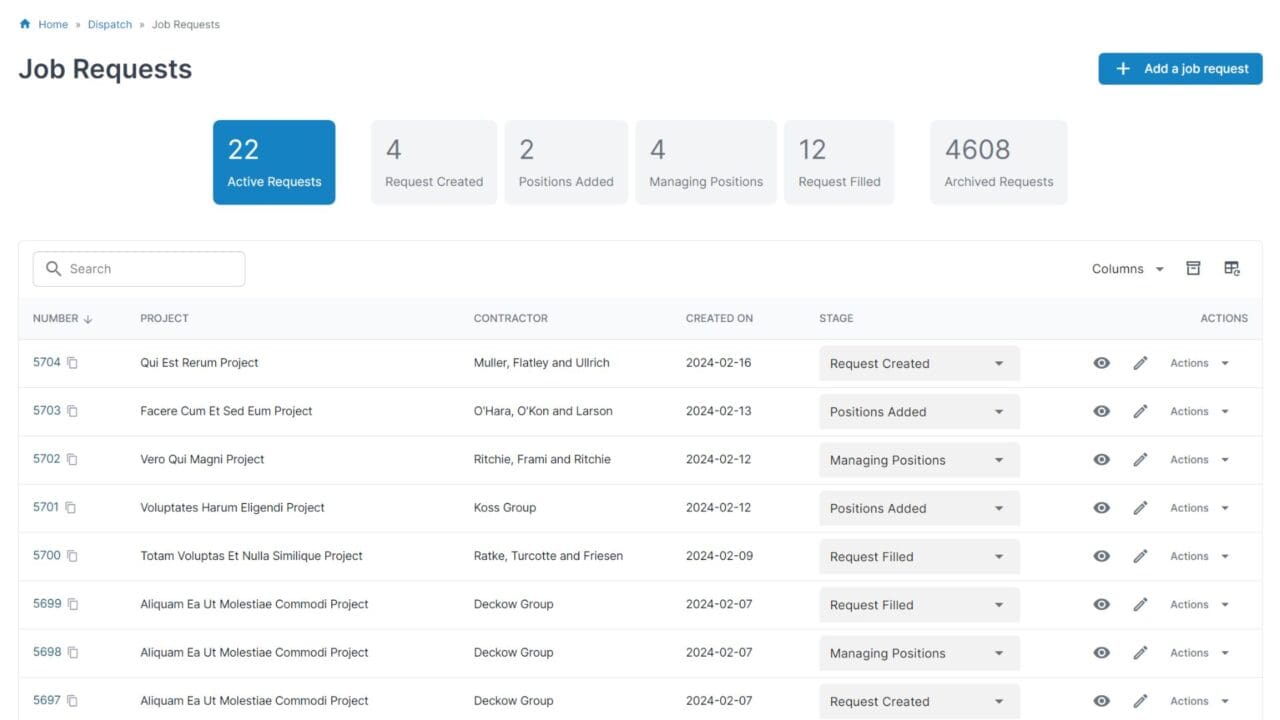Open the Columns dropdown
Viewport: 1280px width, 720px height.
[1127, 268]
